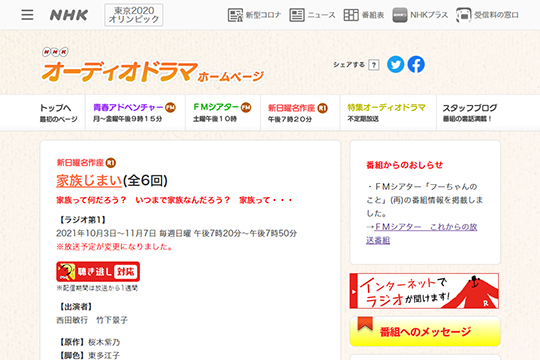Click the NHK logo in header
540x360 pixels.
pos(69,15)
